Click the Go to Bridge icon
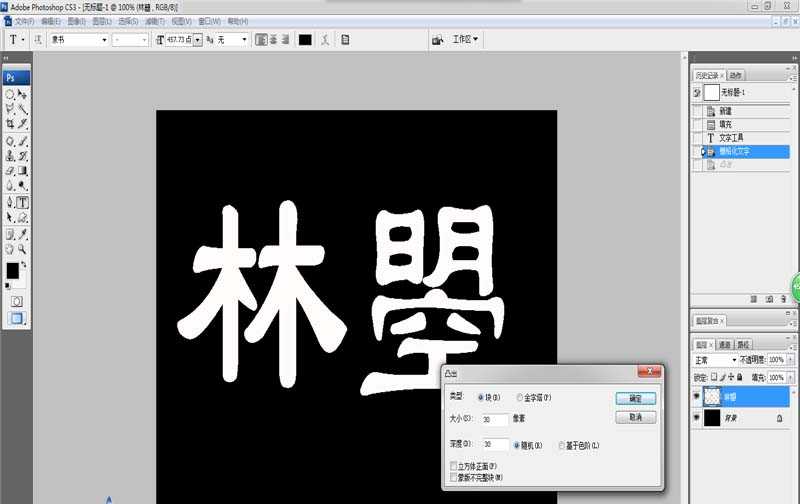 coord(438,40)
